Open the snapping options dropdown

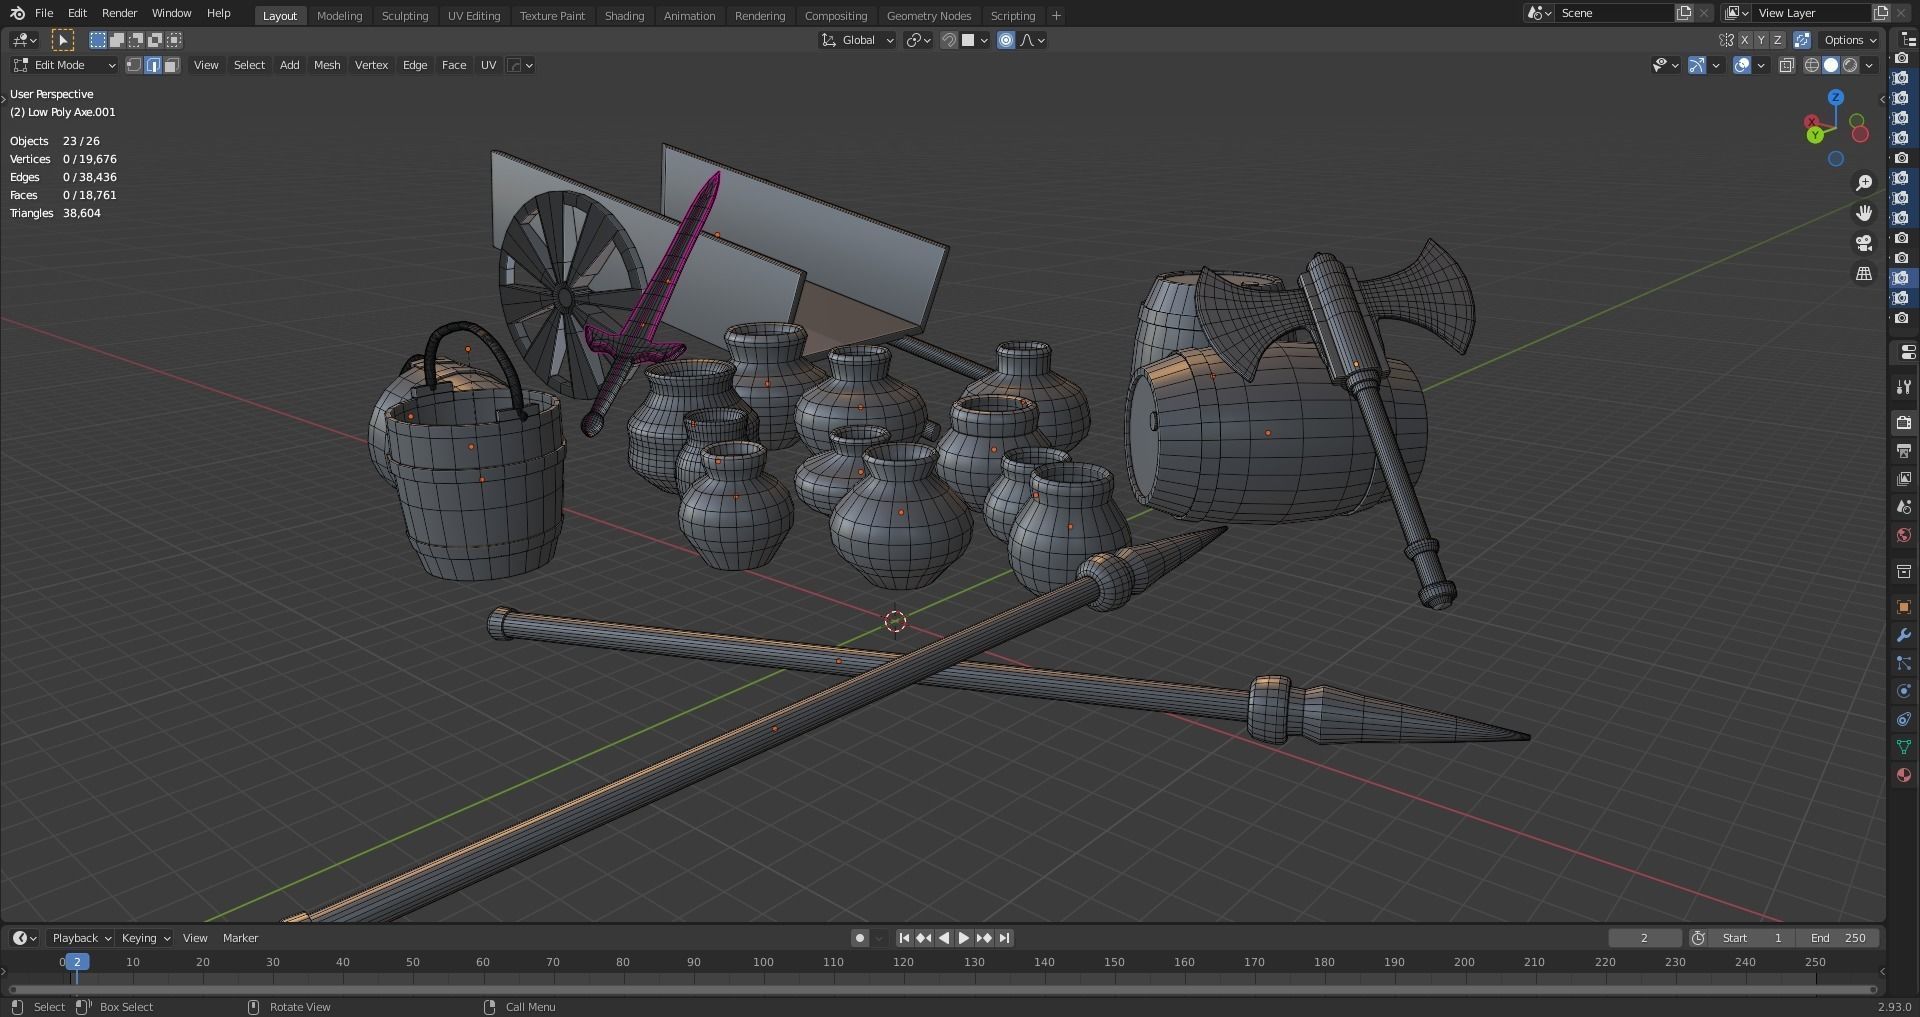975,40
